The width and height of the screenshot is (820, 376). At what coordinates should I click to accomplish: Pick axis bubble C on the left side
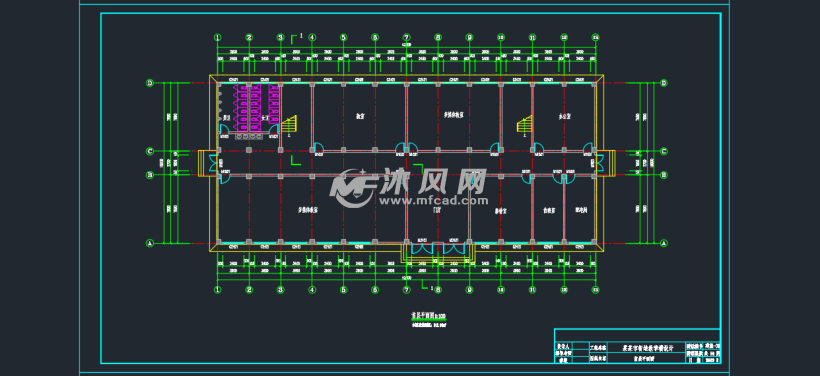[x=150, y=152]
